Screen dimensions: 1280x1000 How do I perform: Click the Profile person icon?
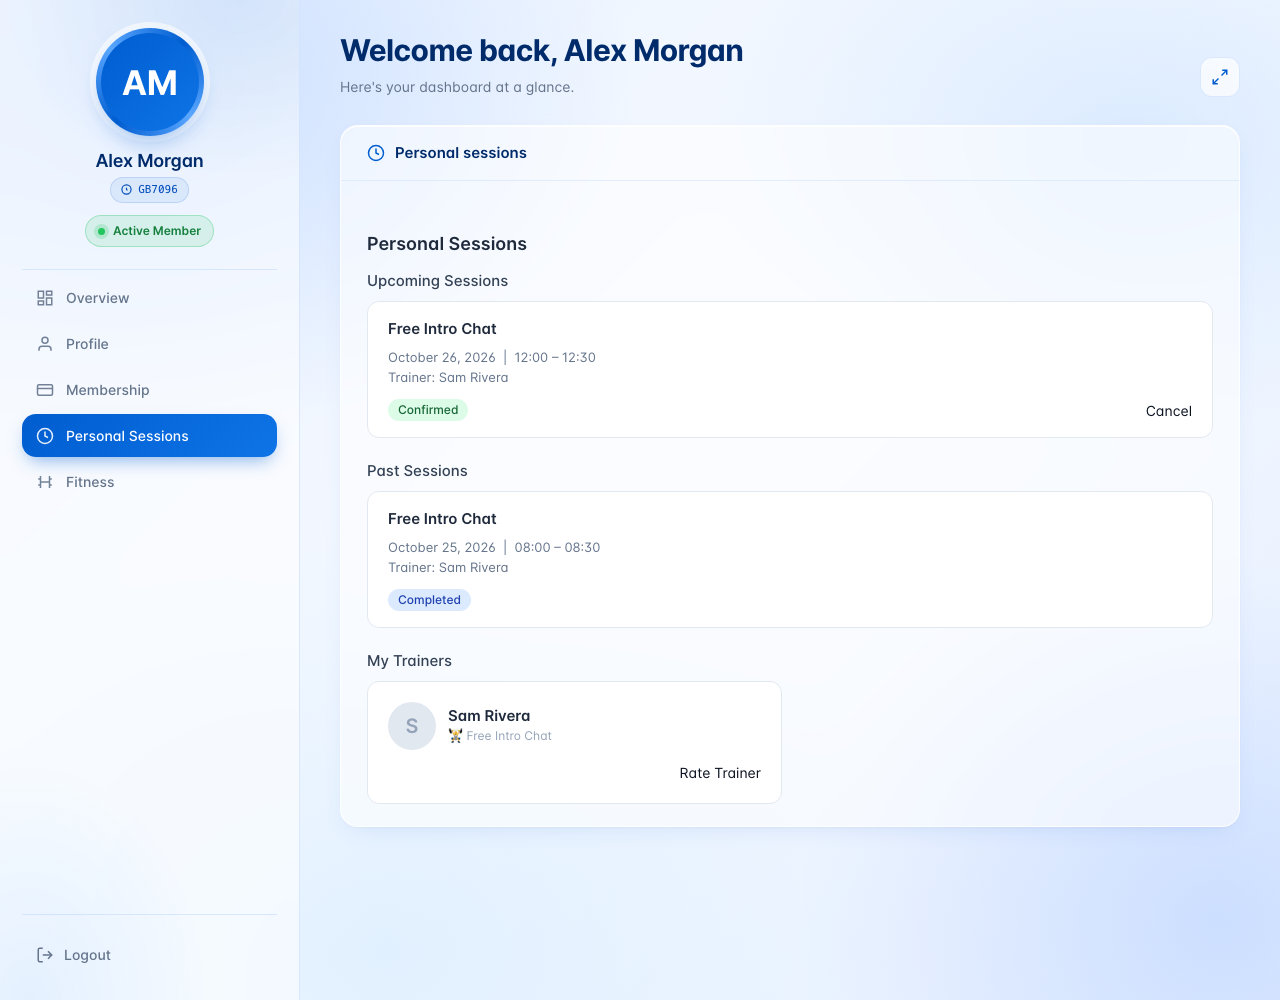click(45, 344)
